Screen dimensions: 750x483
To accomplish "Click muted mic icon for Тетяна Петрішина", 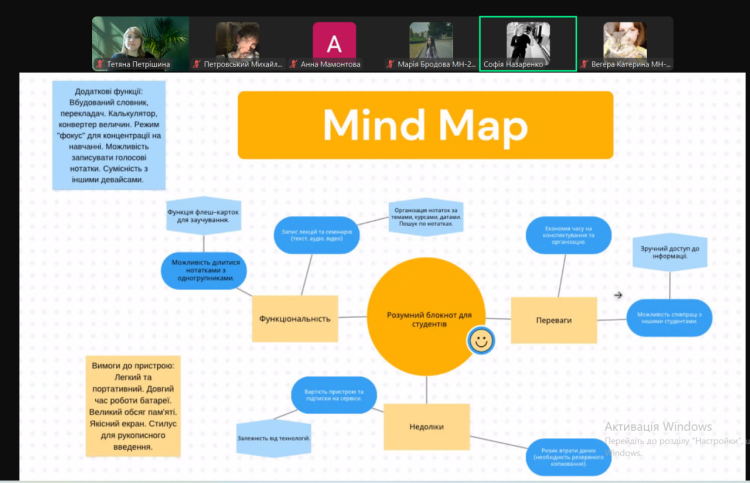I will pos(100,64).
